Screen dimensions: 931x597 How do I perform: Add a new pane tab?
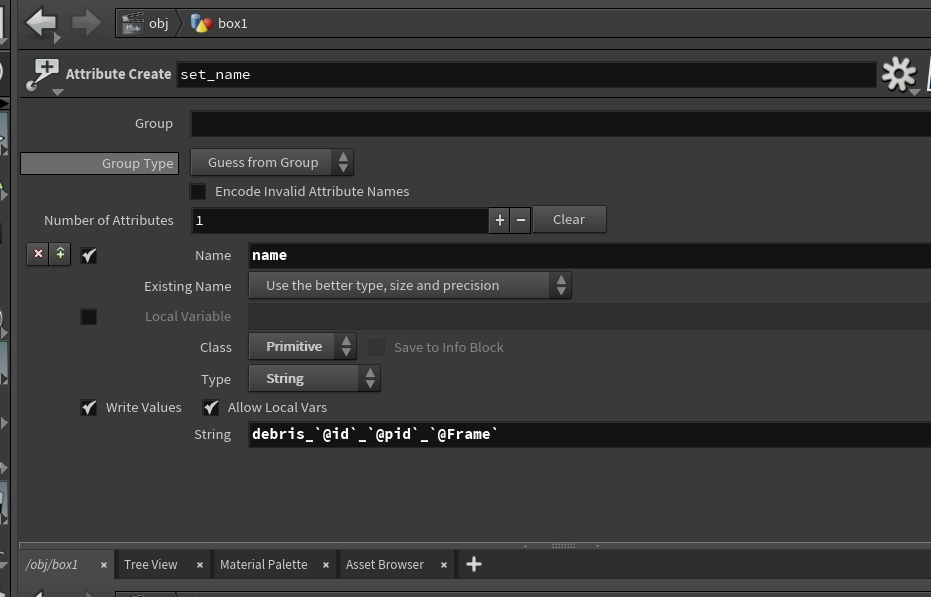click(x=473, y=564)
